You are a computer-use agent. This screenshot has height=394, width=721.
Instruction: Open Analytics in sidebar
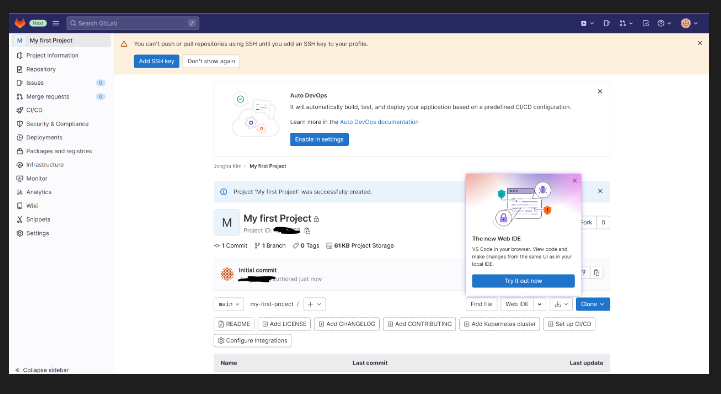[62, 192]
